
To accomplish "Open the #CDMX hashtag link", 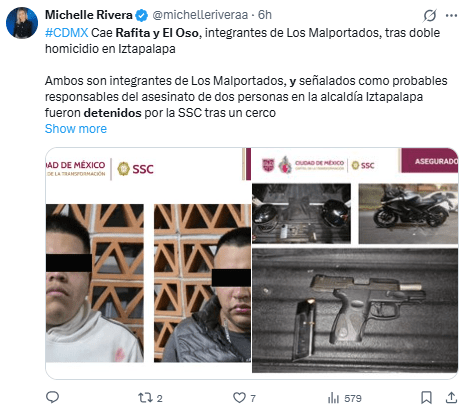I will [x=66, y=33].
